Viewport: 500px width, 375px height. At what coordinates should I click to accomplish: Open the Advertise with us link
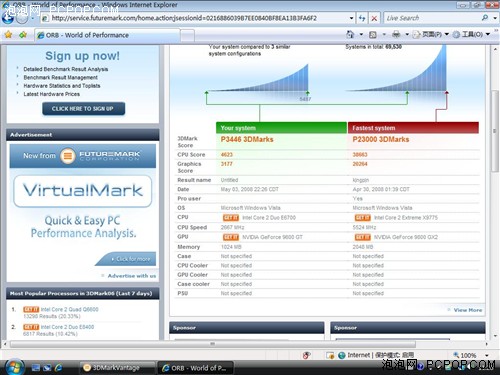pyautogui.click(x=132, y=276)
